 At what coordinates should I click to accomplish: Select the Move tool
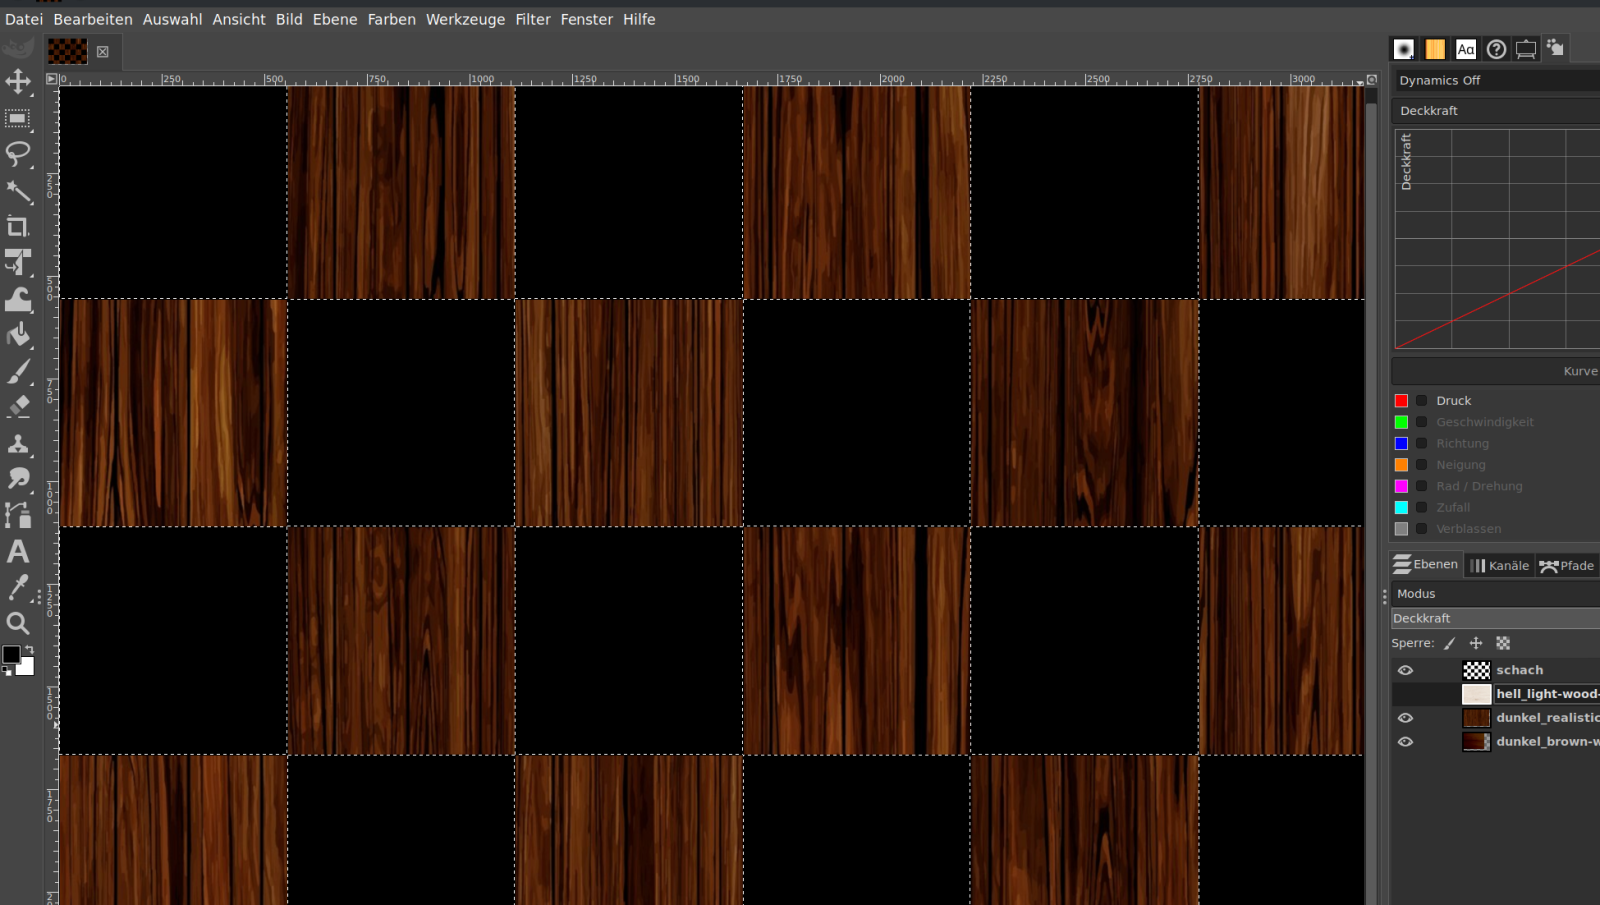(18, 81)
